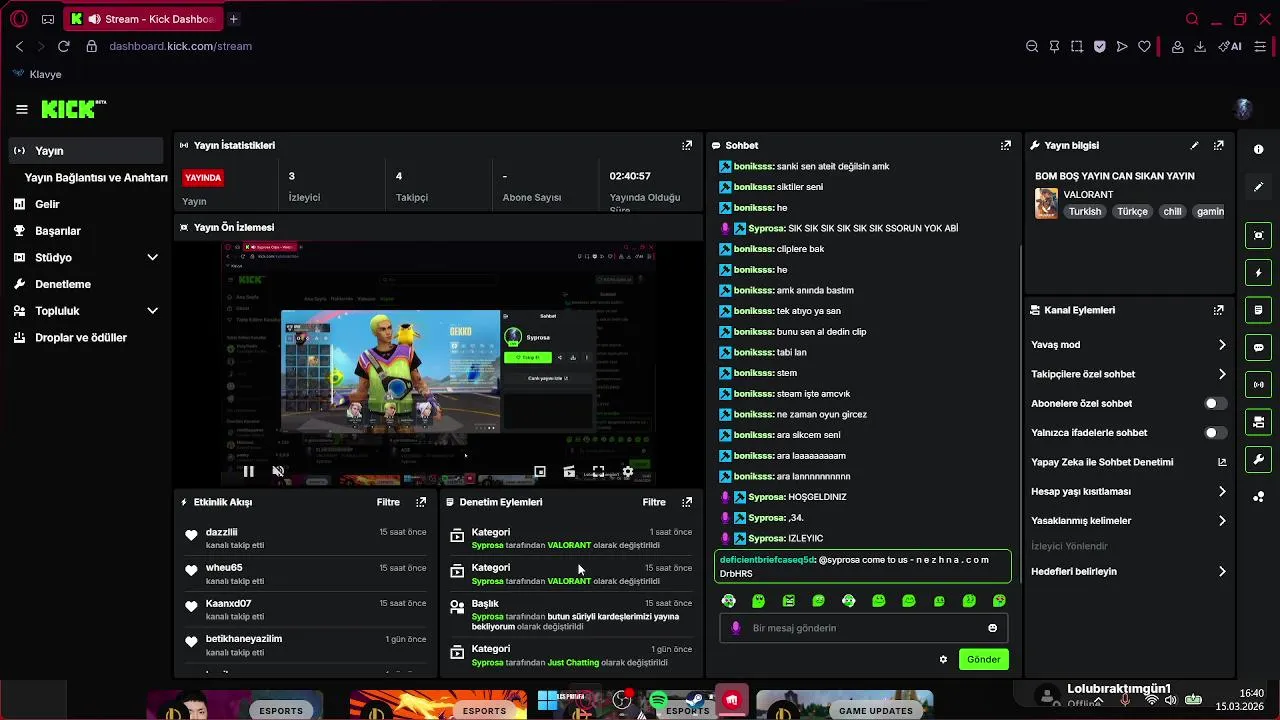Pop out the Denetim Eylemleri panel
The height and width of the screenshot is (720, 1280).
click(x=687, y=502)
